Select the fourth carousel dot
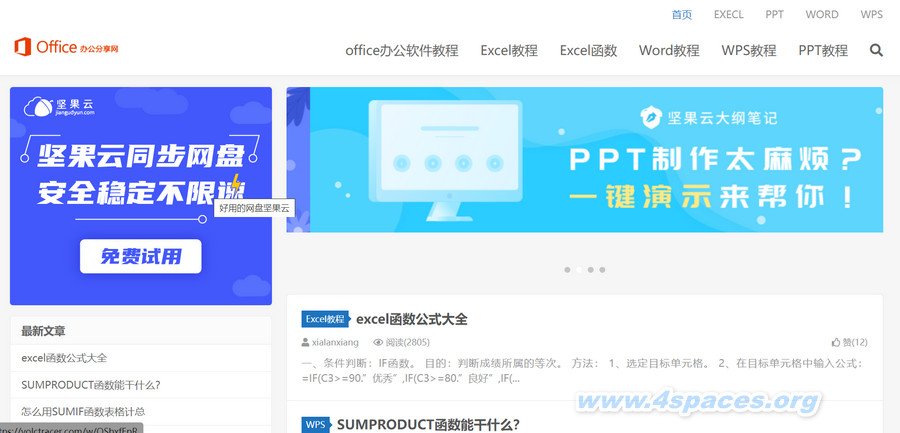This screenshot has width=900, height=433. (602, 270)
